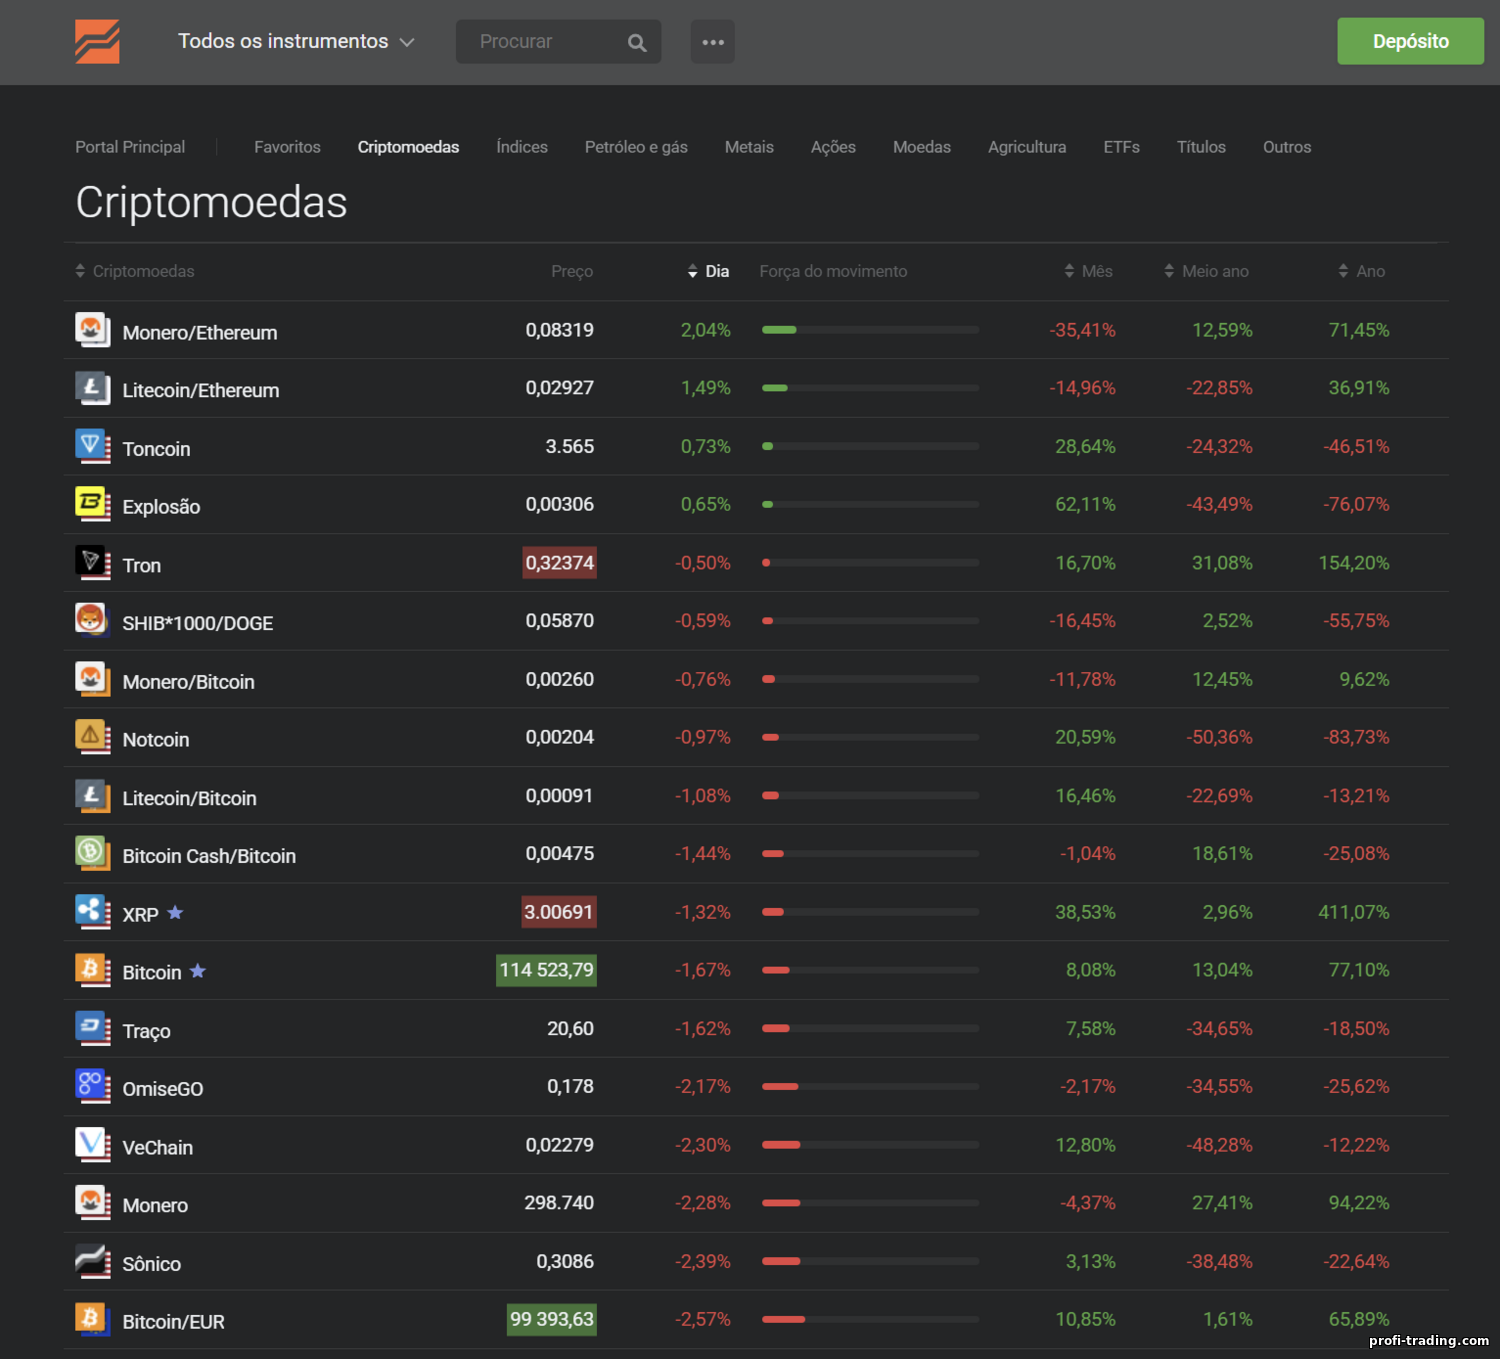The width and height of the screenshot is (1500, 1359).
Task: Click the Bitcoin/EUR price 99 393,63
Action: point(552,1319)
